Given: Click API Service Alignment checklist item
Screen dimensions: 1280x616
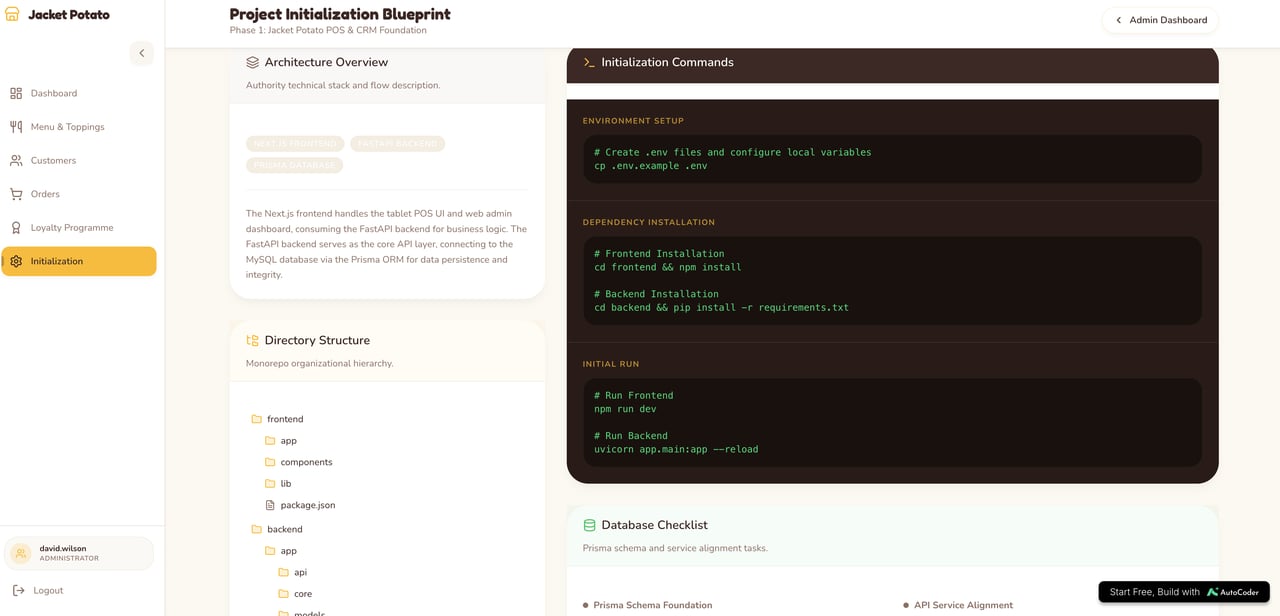Looking at the screenshot, I should click(x=959, y=605).
